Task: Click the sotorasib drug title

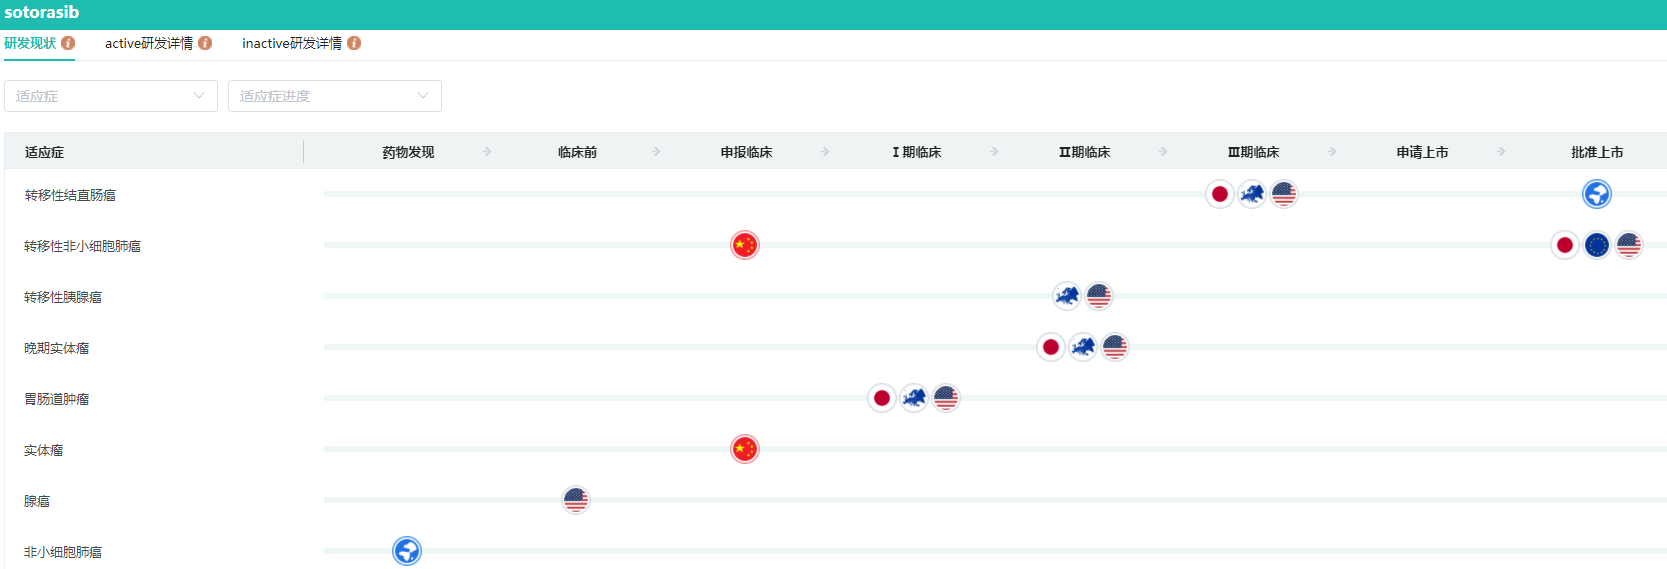Action: point(41,12)
